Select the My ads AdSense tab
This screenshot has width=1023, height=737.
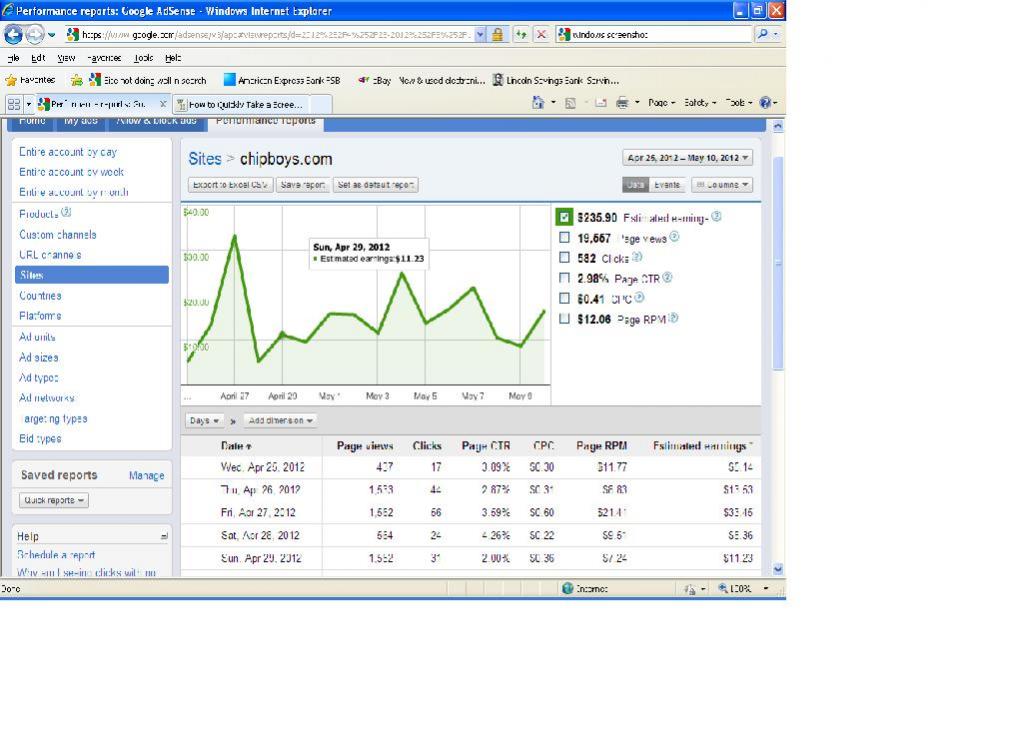[80, 122]
